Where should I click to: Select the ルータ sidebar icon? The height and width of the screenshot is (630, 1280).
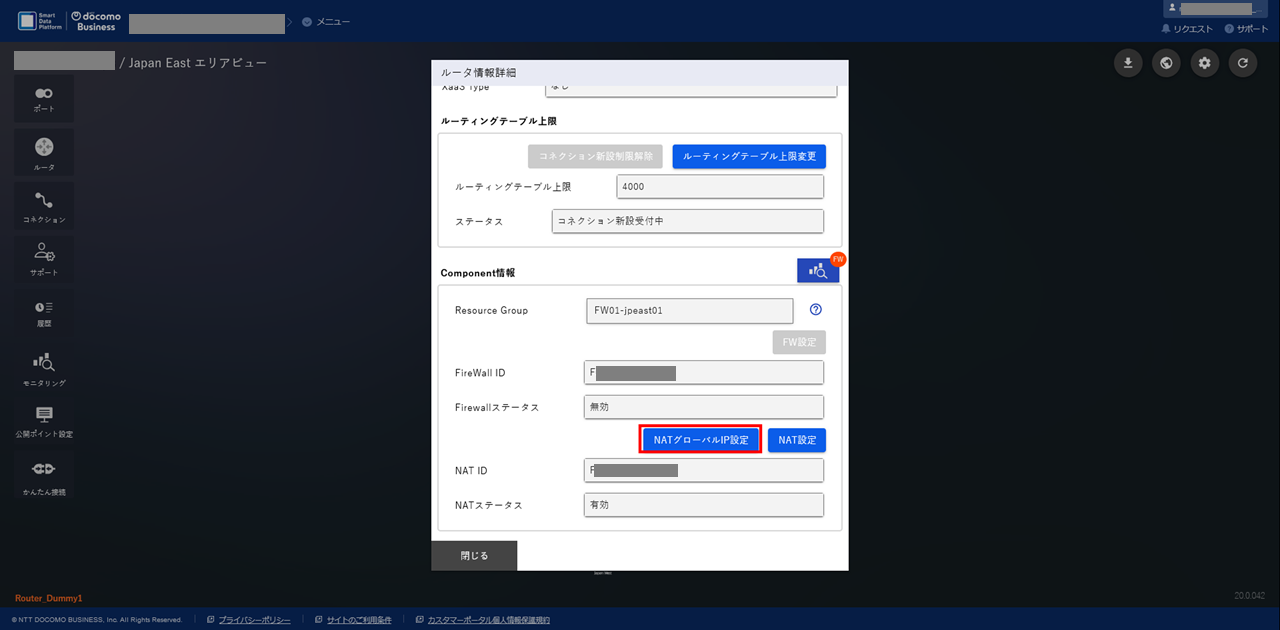coord(44,152)
